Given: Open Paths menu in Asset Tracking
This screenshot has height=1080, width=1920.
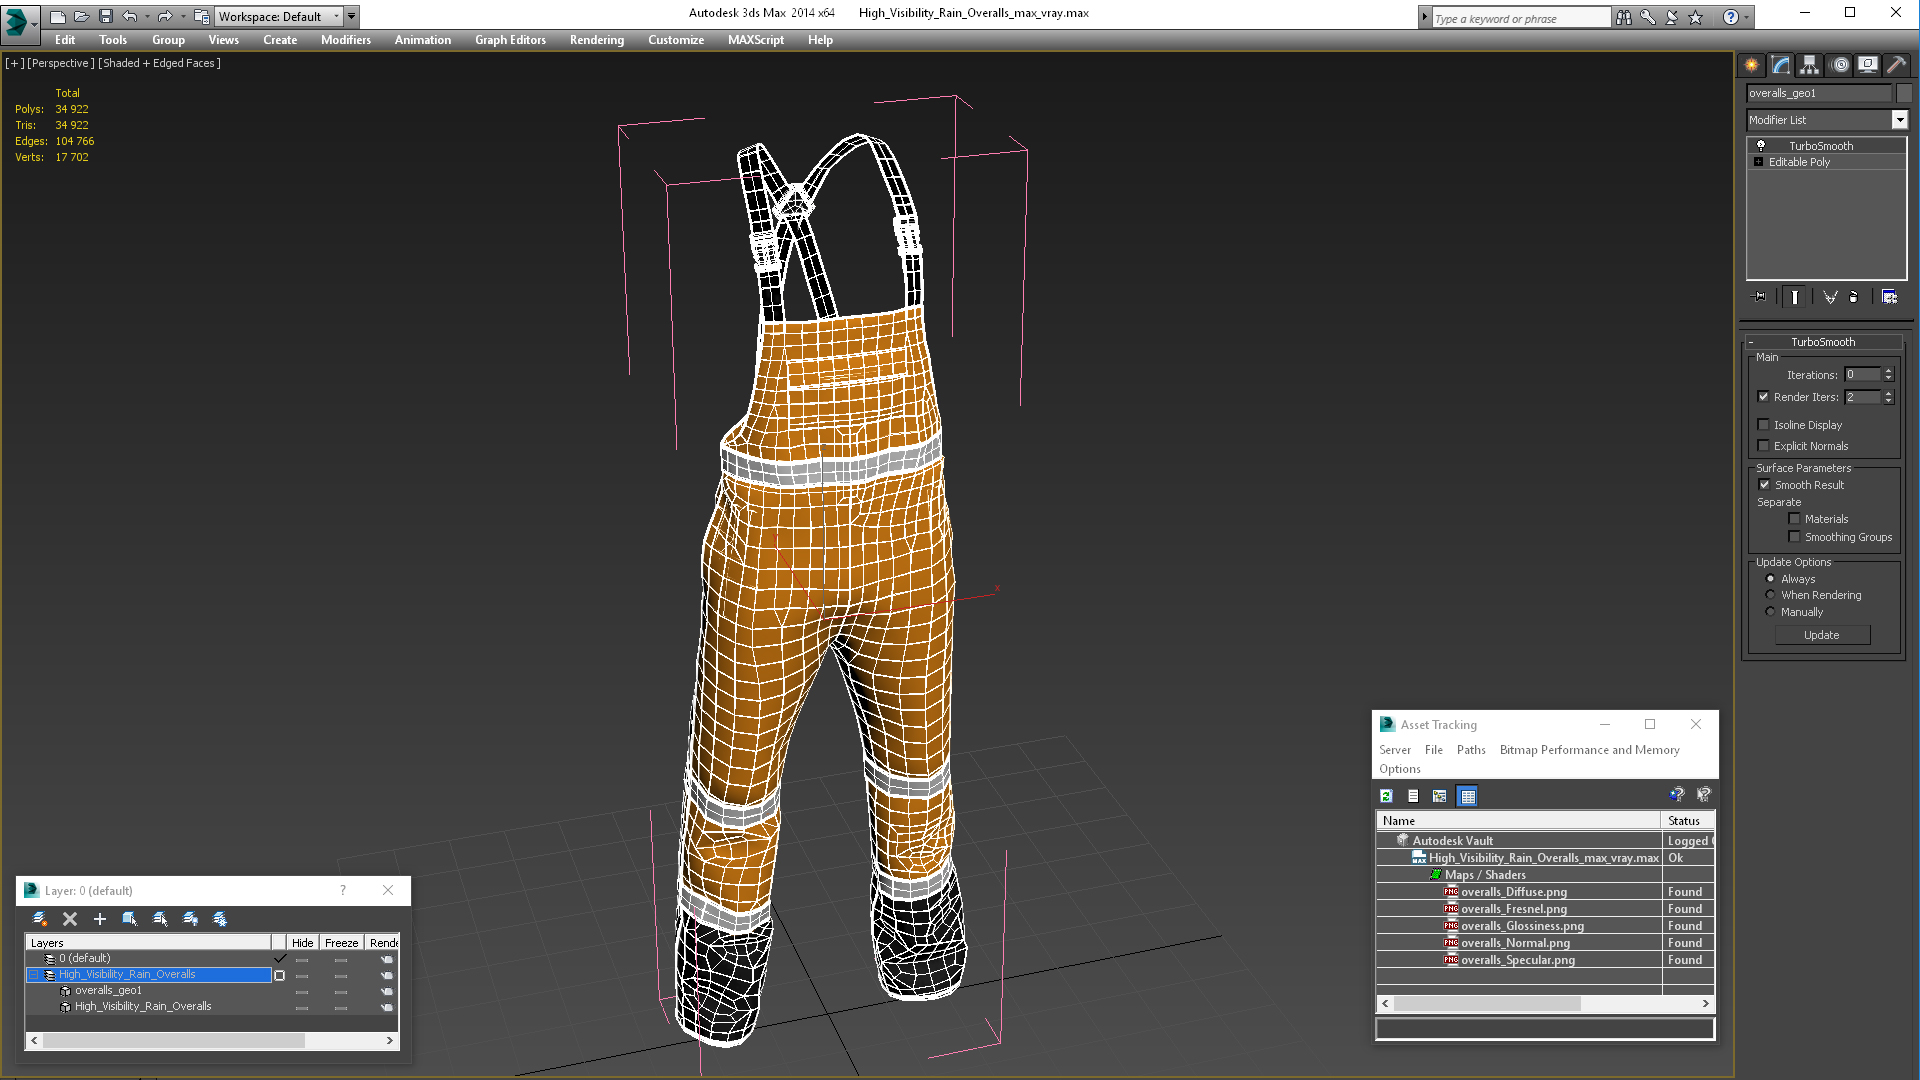Looking at the screenshot, I should 1471,750.
